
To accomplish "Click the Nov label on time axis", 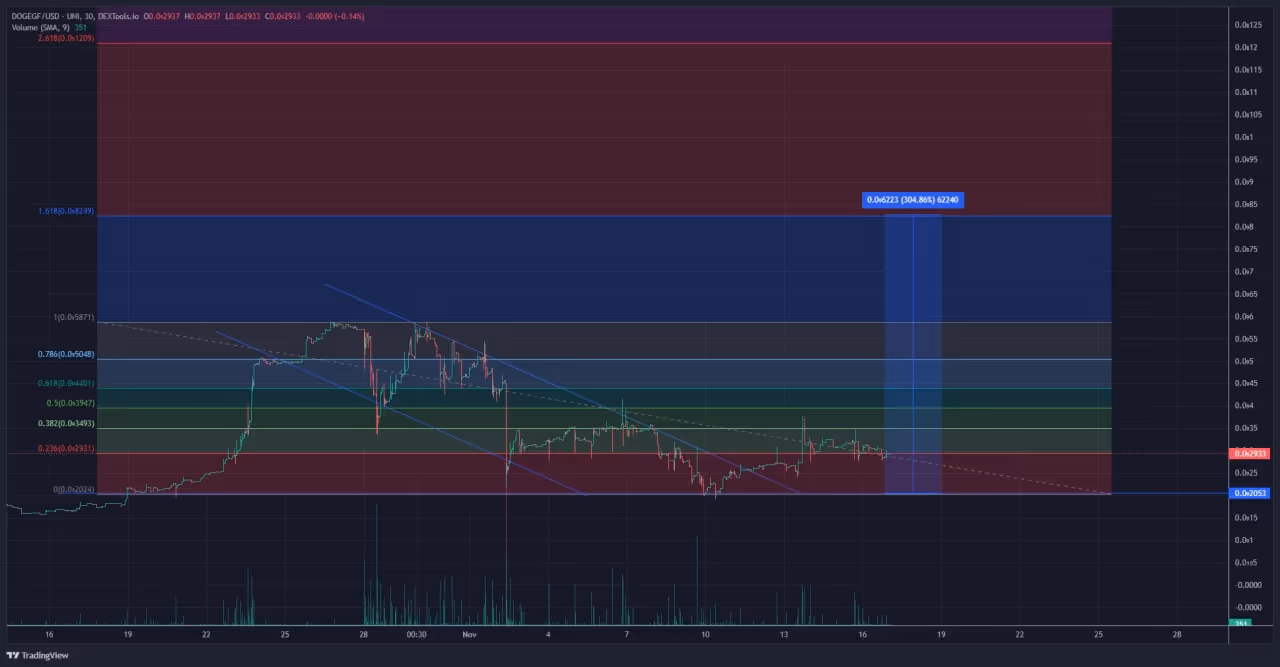I will pos(470,635).
